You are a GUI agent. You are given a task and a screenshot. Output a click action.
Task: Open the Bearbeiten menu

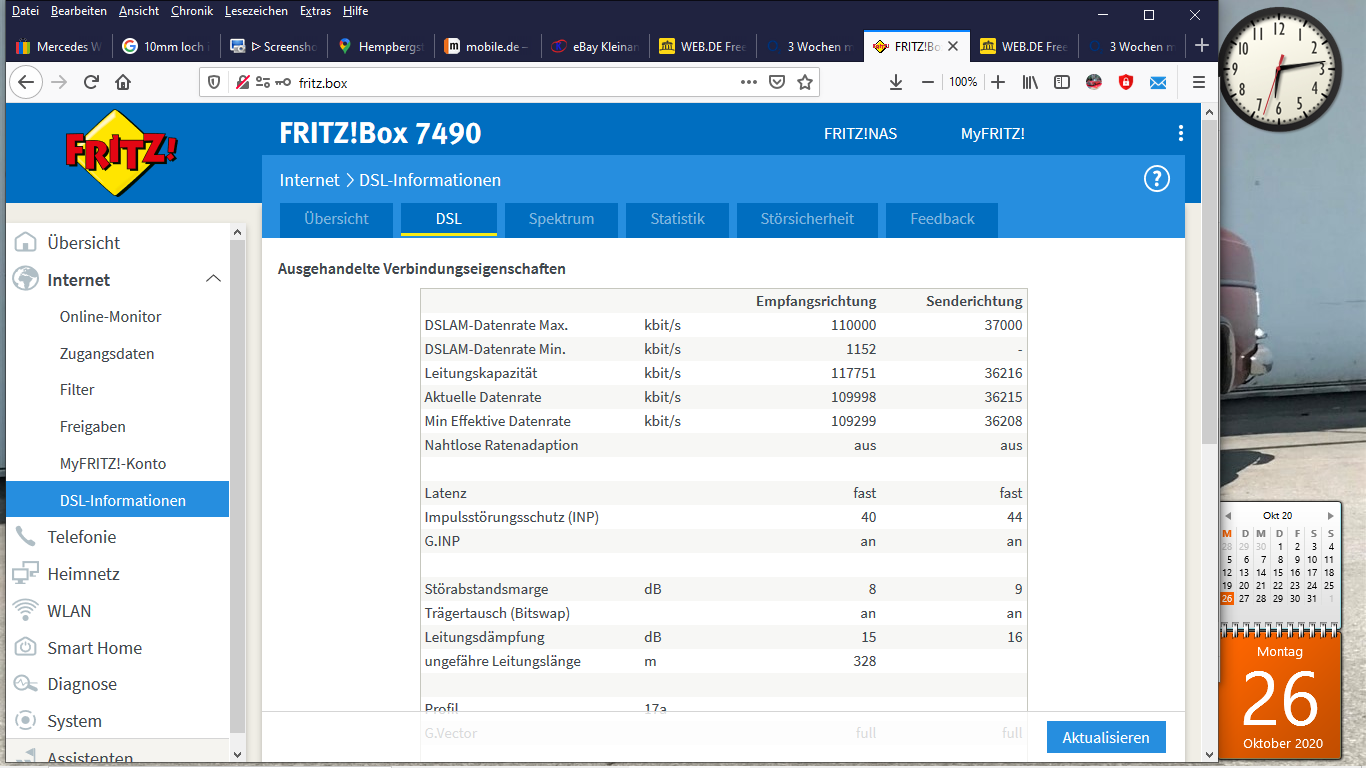(x=79, y=11)
